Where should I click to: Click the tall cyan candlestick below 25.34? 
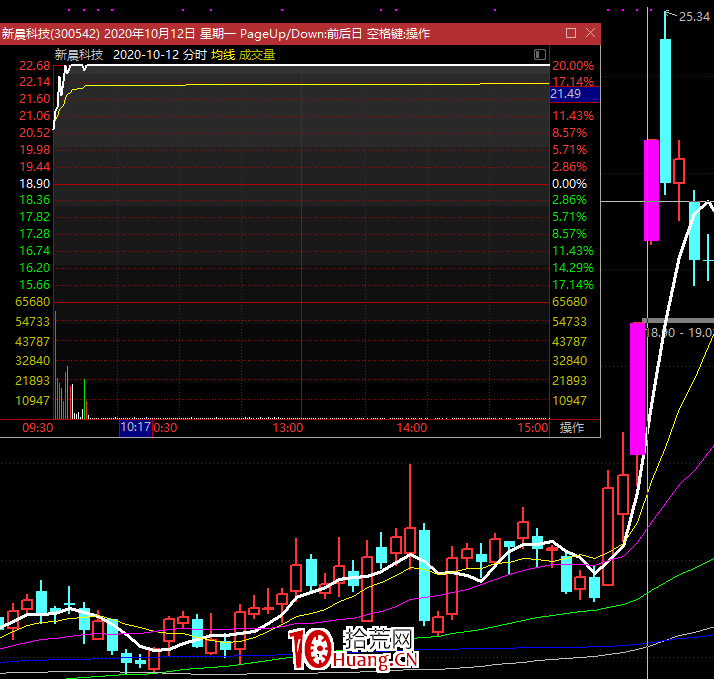[665, 111]
